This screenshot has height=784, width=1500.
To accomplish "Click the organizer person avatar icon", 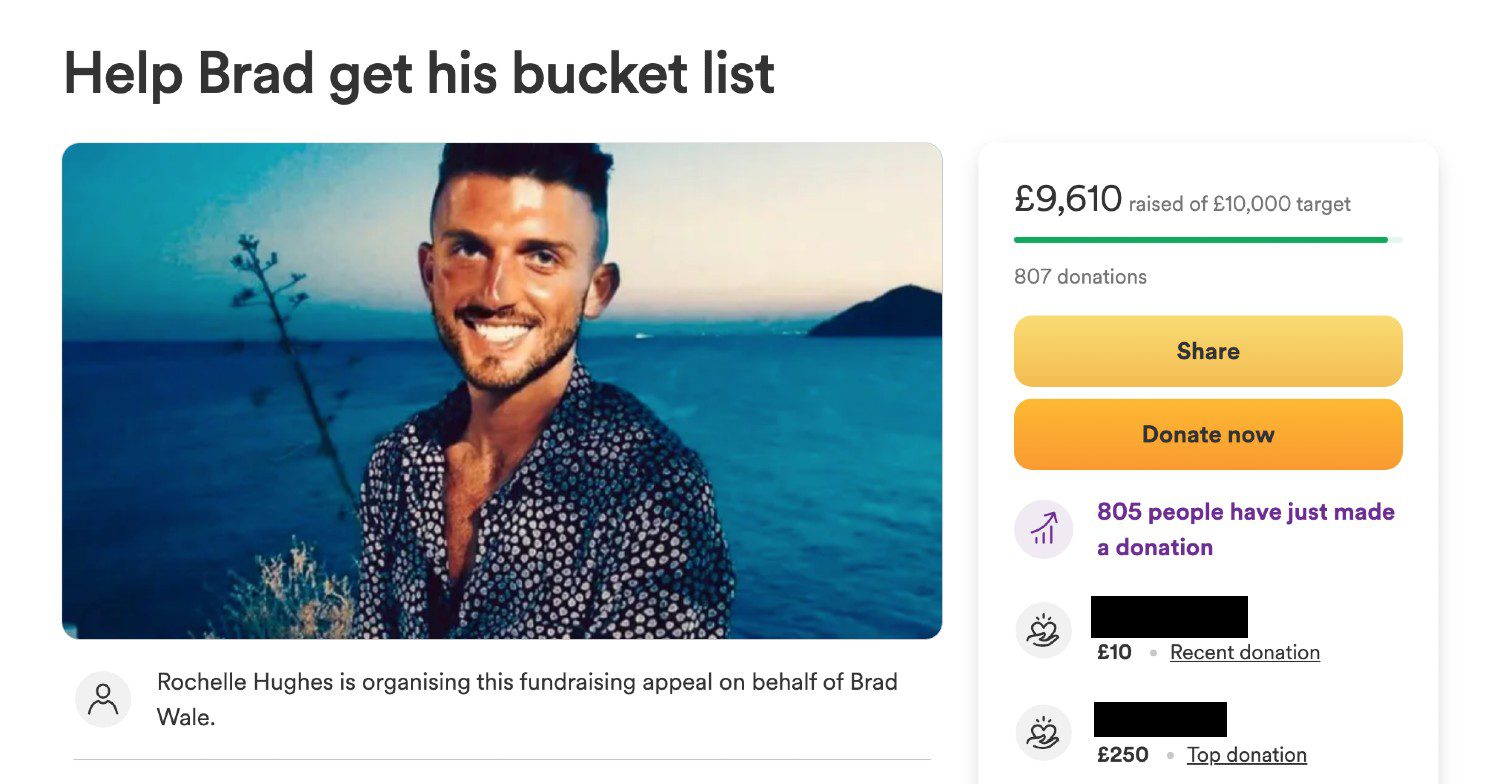I will point(103,699).
